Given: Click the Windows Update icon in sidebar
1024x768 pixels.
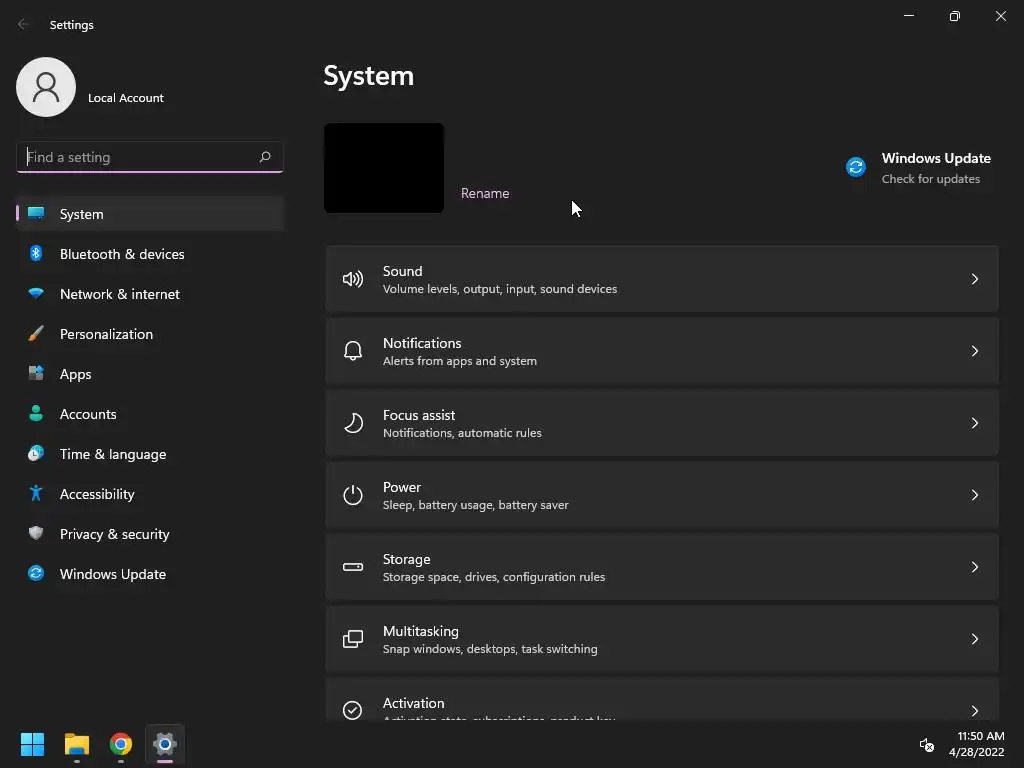Looking at the screenshot, I should 36,573.
